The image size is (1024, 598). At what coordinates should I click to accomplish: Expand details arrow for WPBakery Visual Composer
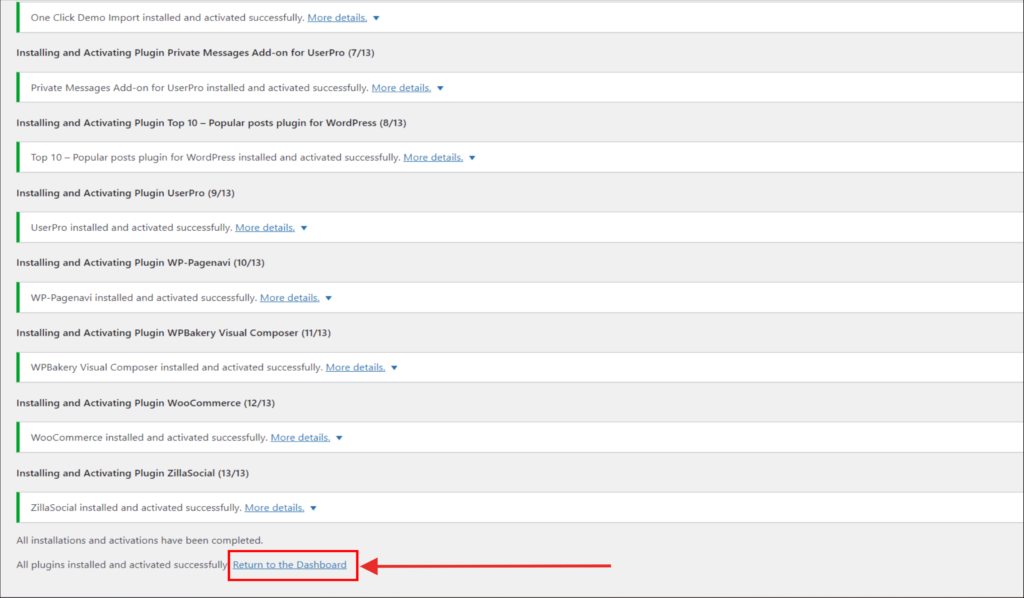coord(395,368)
